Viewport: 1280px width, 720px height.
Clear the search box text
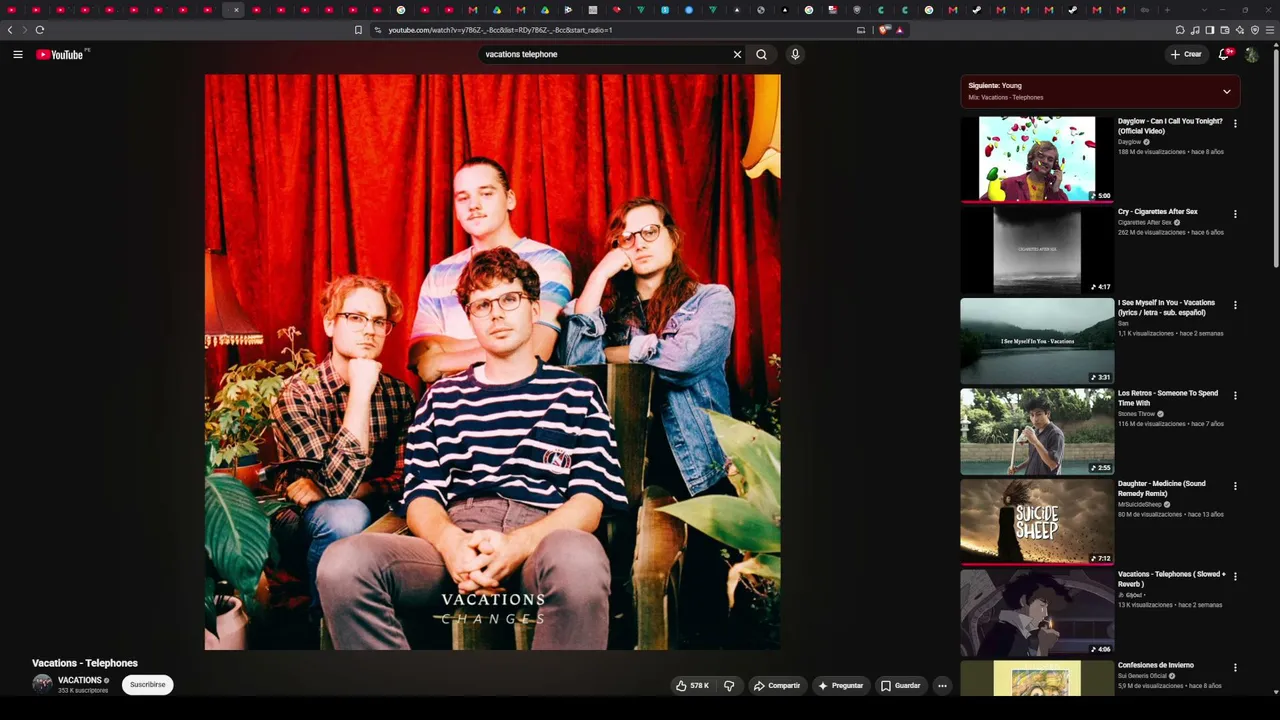coord(737,54)
